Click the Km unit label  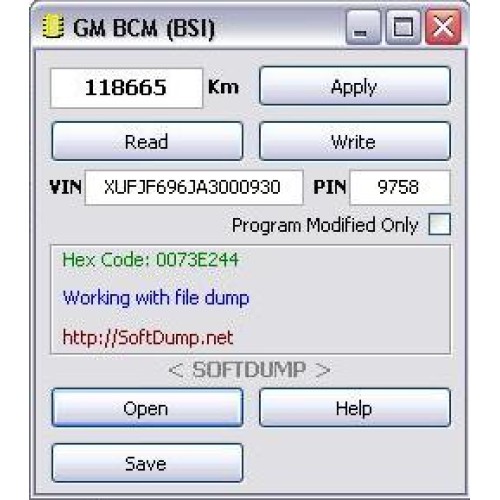click(223, 87)
